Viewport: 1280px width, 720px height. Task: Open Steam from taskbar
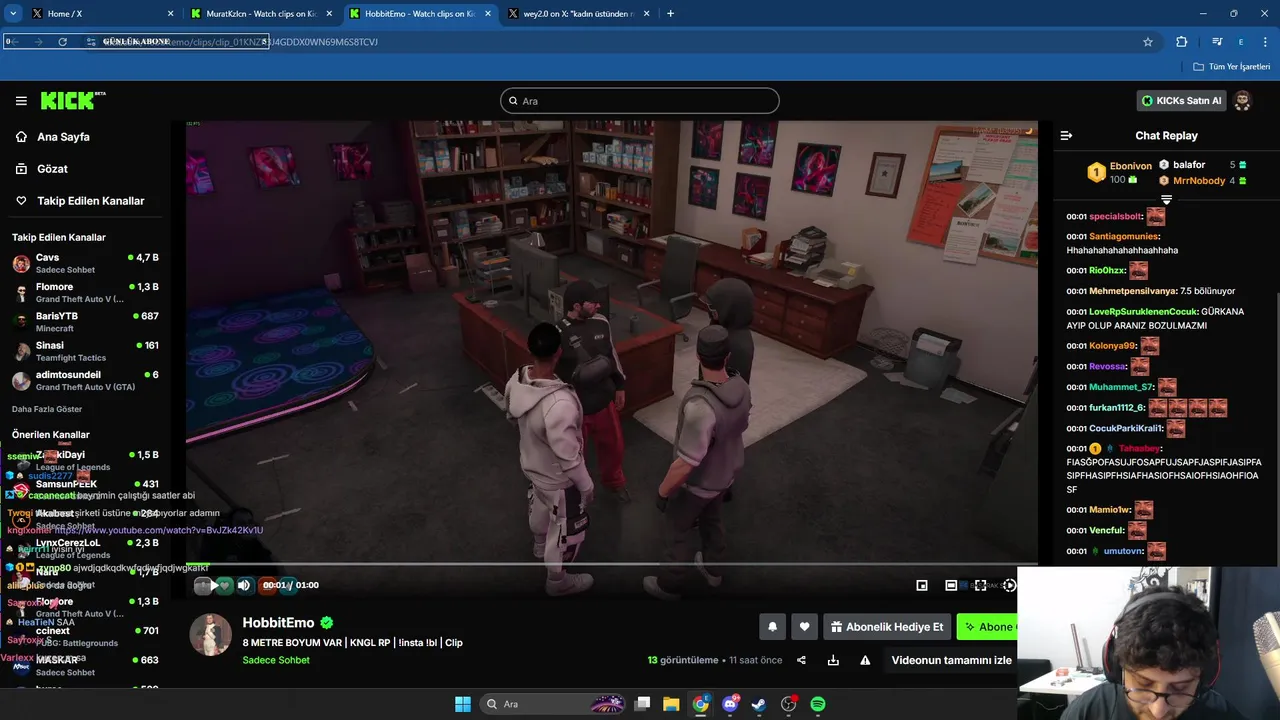(x=759, y=704)
